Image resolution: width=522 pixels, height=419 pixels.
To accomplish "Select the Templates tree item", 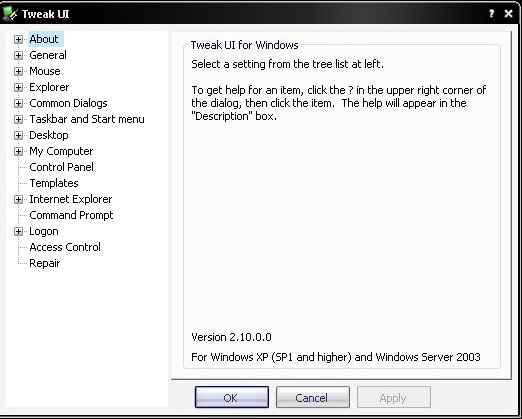I will [54, 183].
